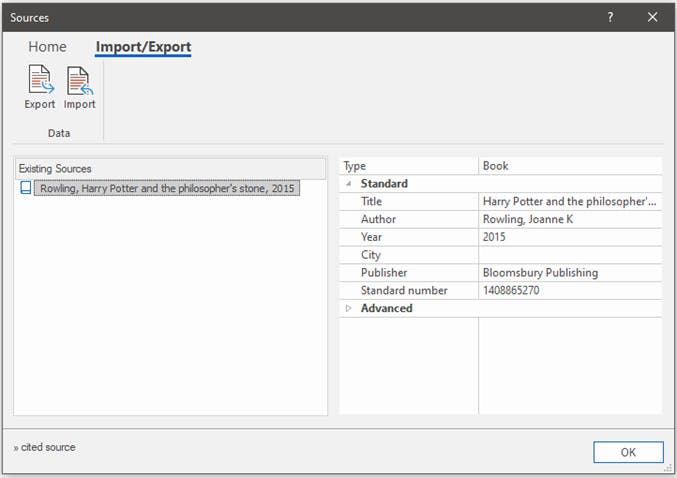Expand the Advanced properties group
This screenshot has height=478, width=677.
(348, 308)
